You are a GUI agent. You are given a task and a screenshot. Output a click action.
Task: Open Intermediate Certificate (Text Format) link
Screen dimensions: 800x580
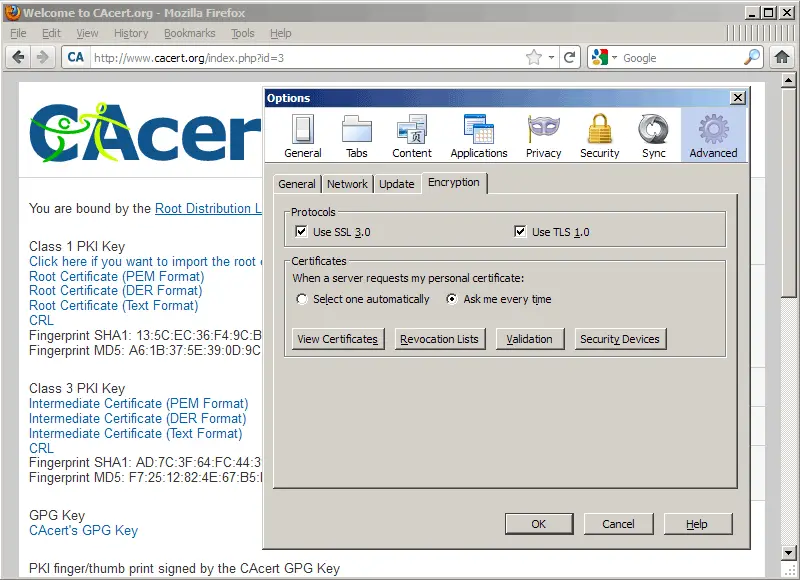click(x=135, y=434)
